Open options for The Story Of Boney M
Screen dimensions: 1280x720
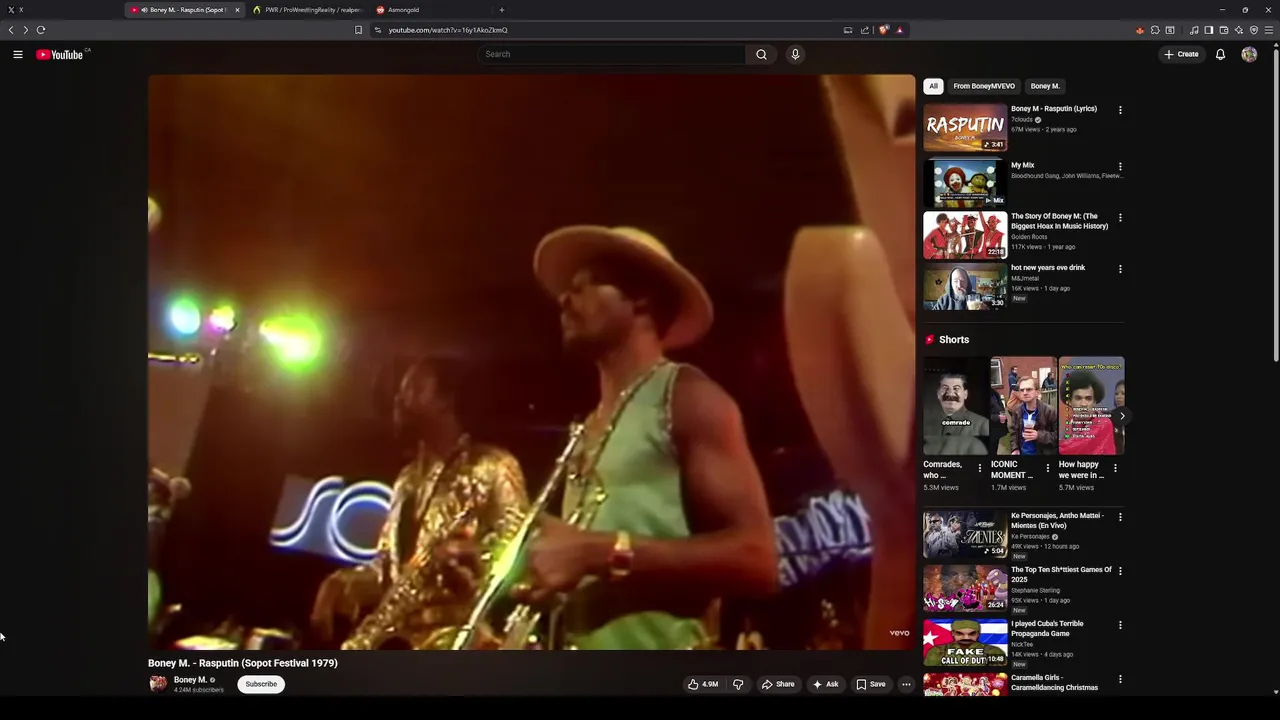pyautogui.click(x=1120, y=217)
